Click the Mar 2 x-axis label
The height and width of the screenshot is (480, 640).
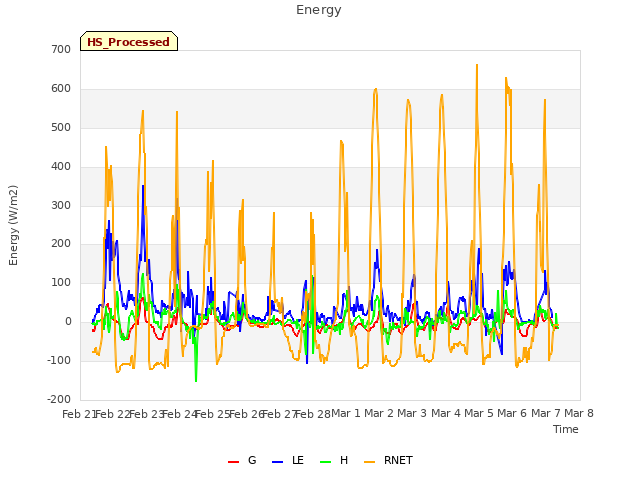click(x=379, y=413)
